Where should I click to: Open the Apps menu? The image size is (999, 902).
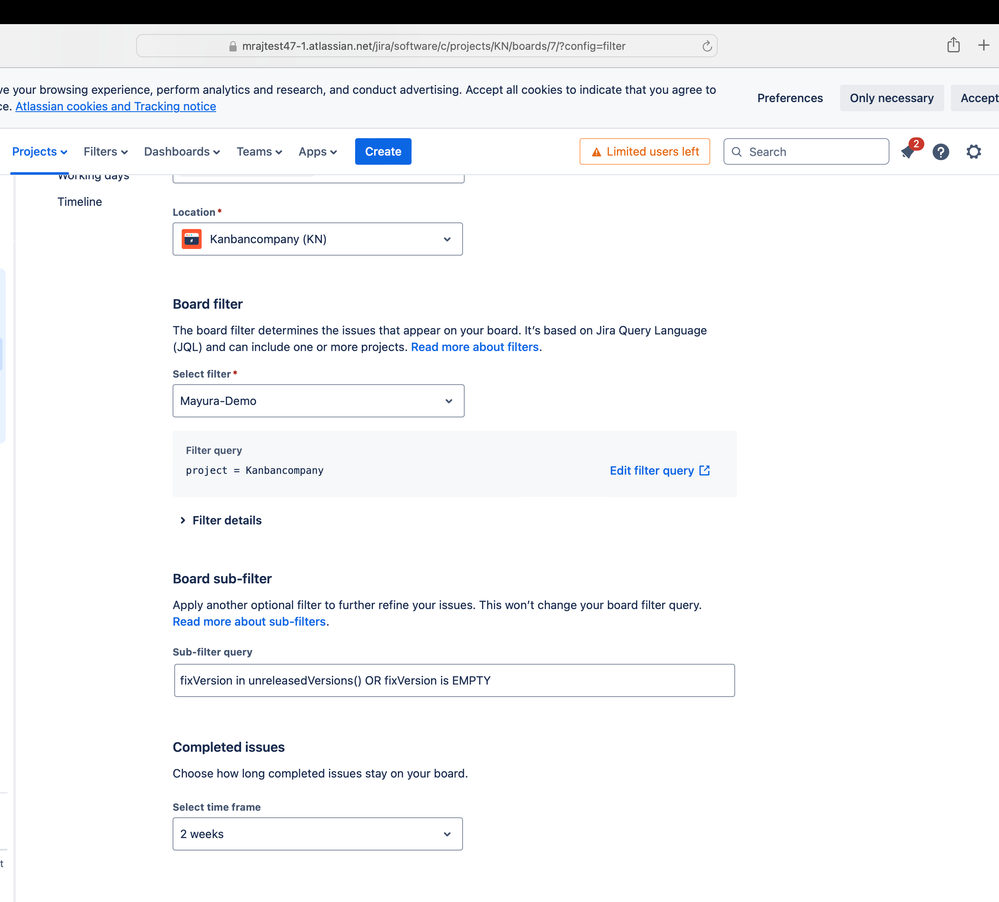tap(317, 152)
